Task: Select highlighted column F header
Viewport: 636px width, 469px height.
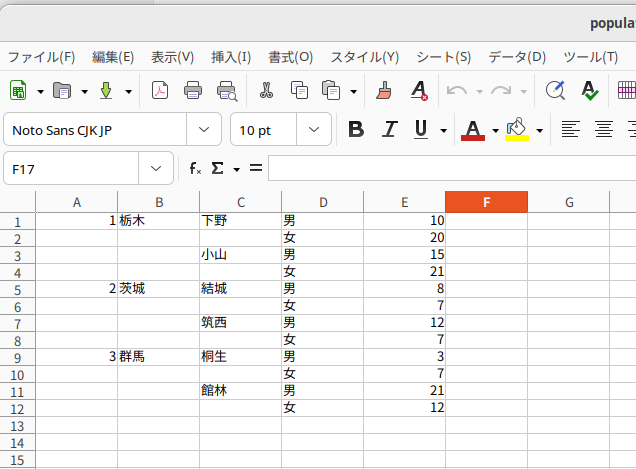Action: (x=486, y=202)
